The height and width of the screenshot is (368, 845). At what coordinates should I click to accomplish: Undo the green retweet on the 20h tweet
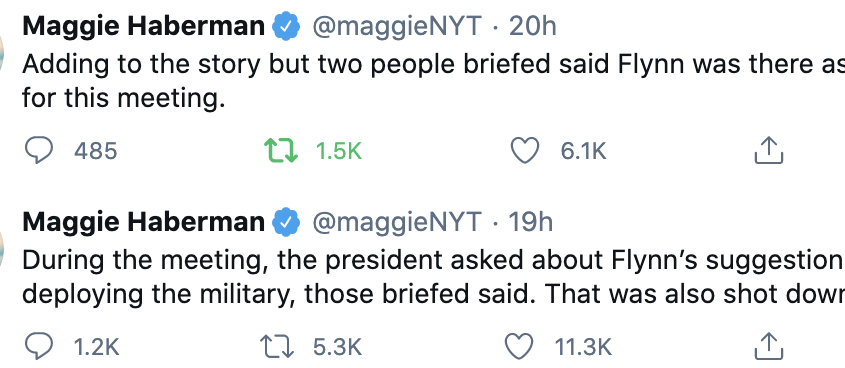click(x=280, y=151)
